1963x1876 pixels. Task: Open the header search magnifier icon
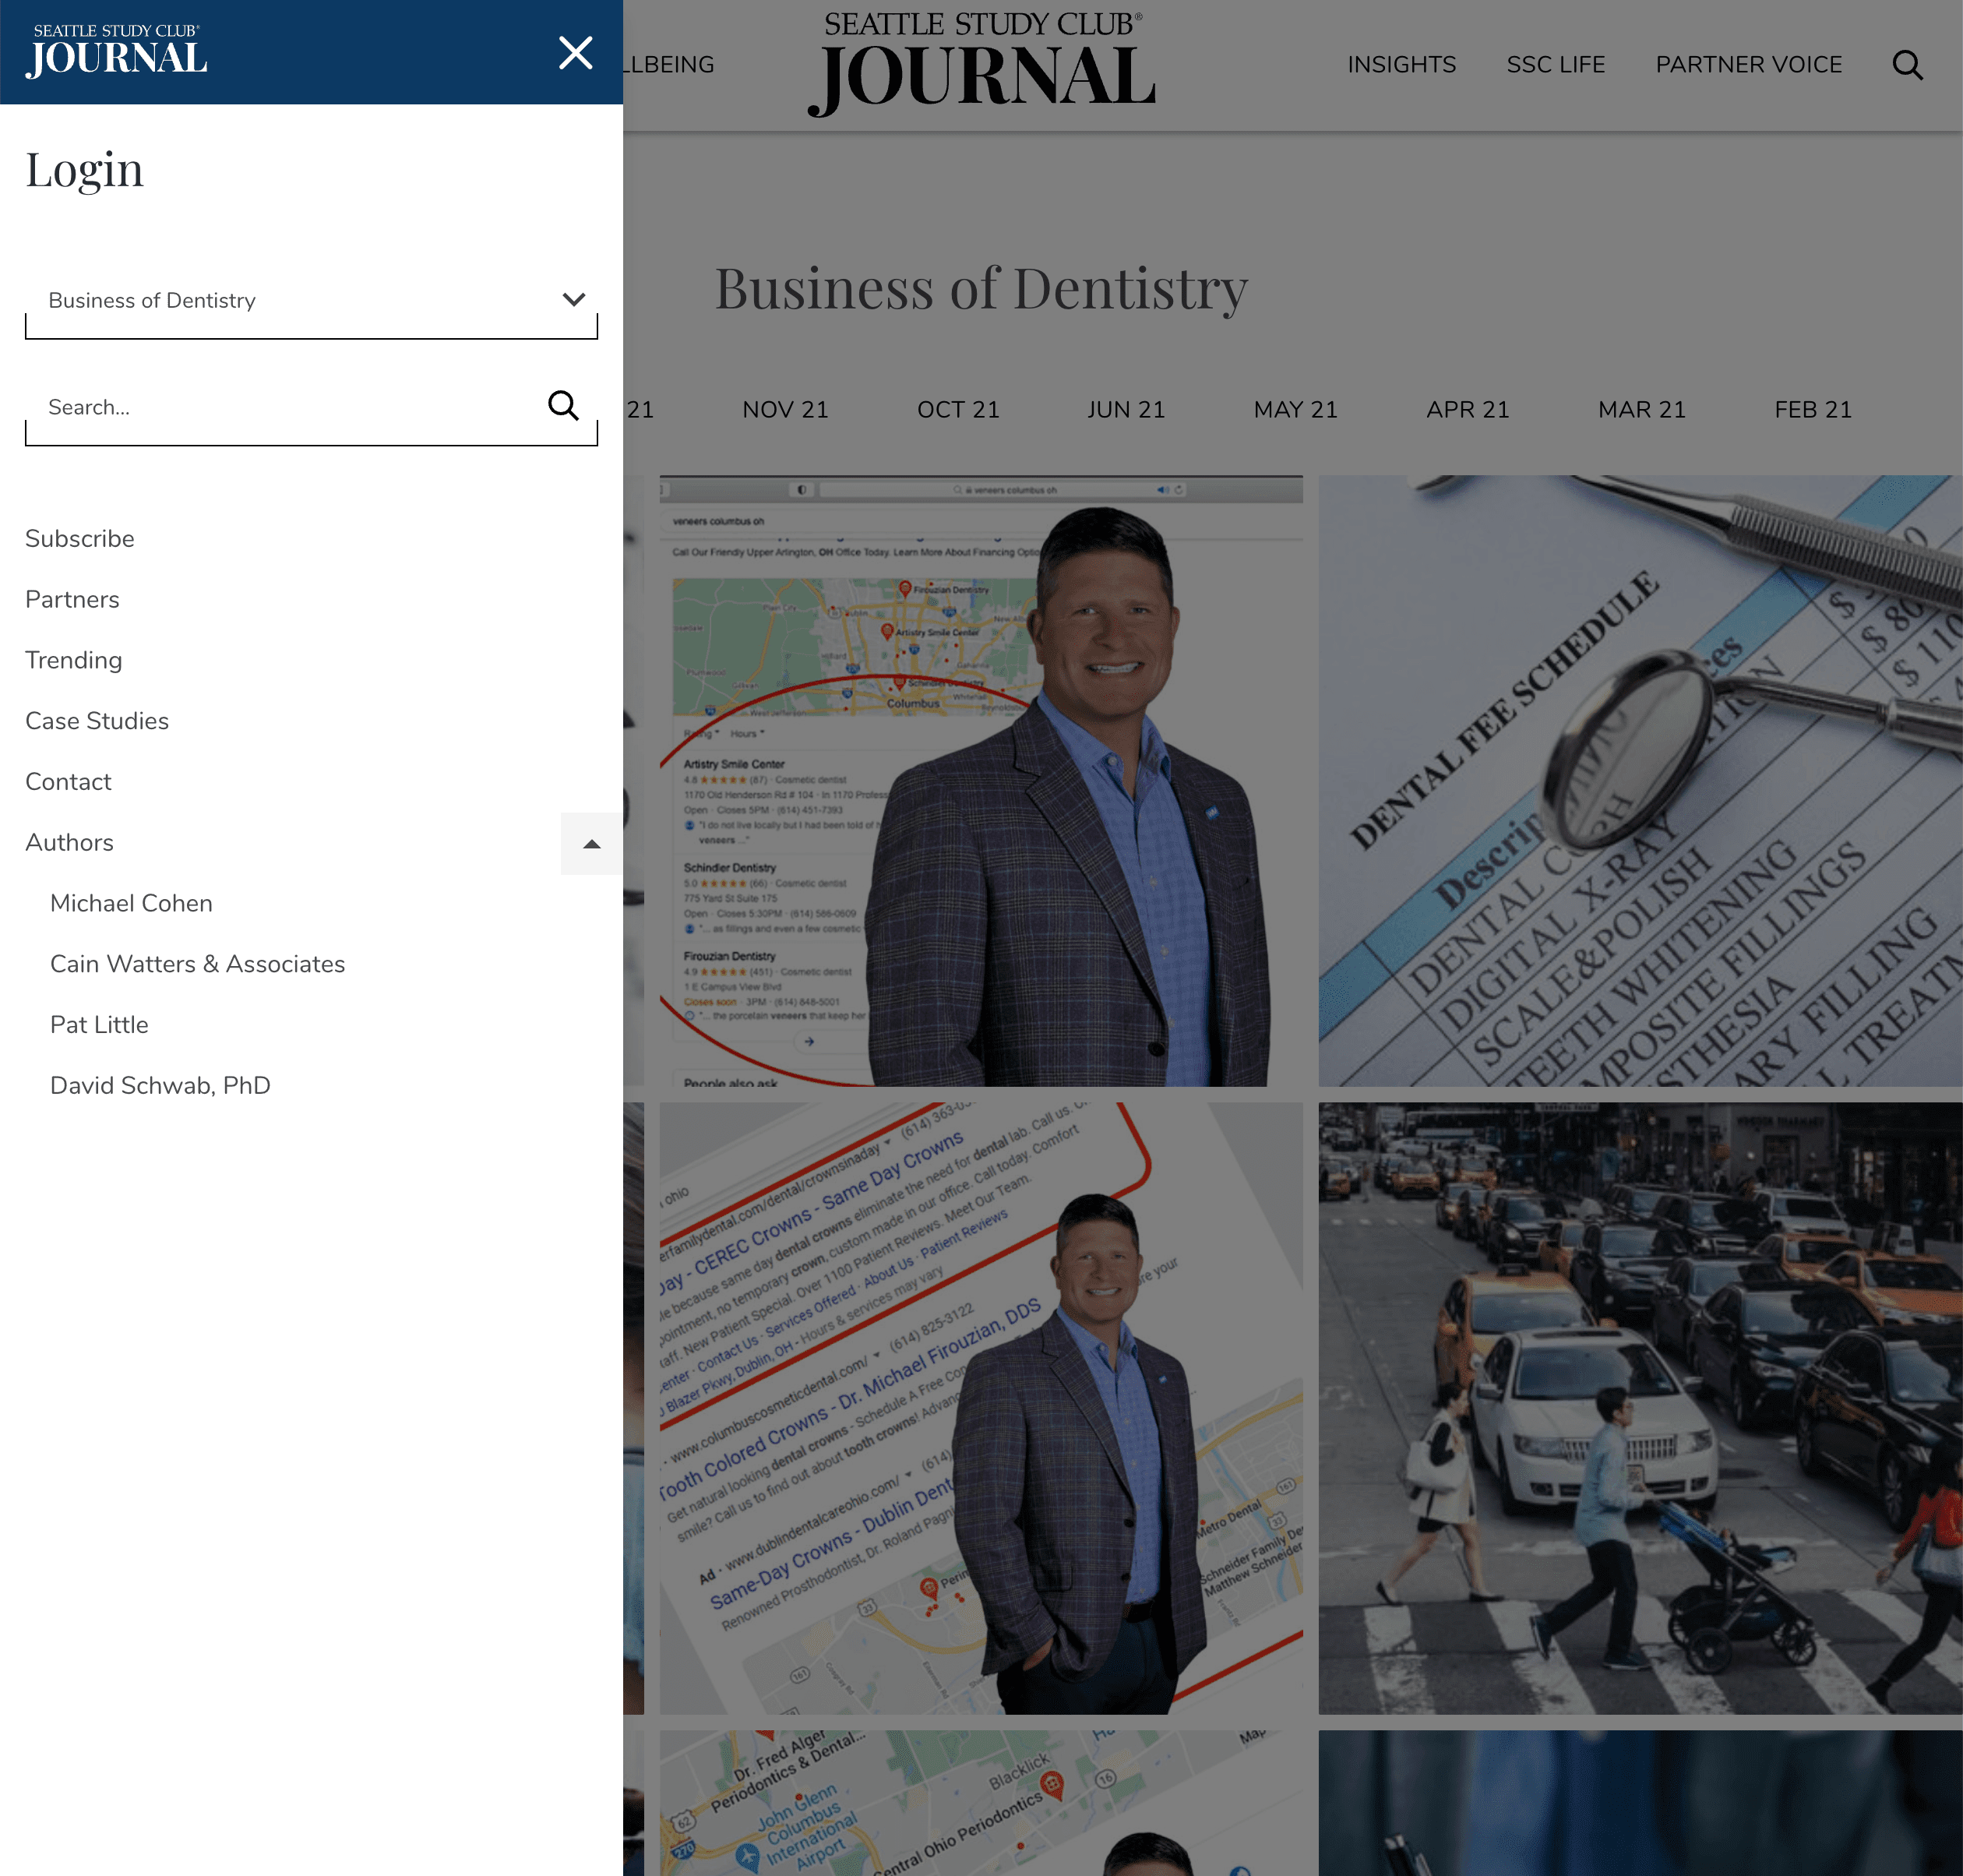pos(1907,65)
